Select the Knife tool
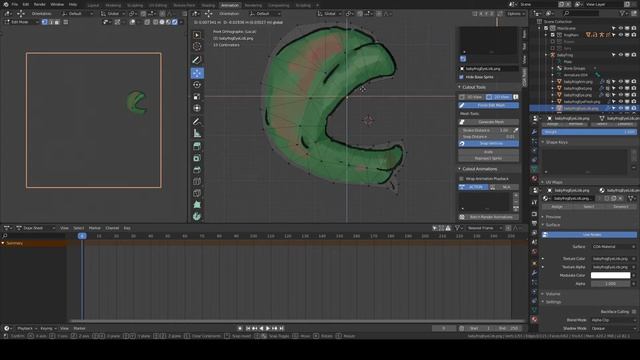The image size is (640, 360). tap(197, 193)
